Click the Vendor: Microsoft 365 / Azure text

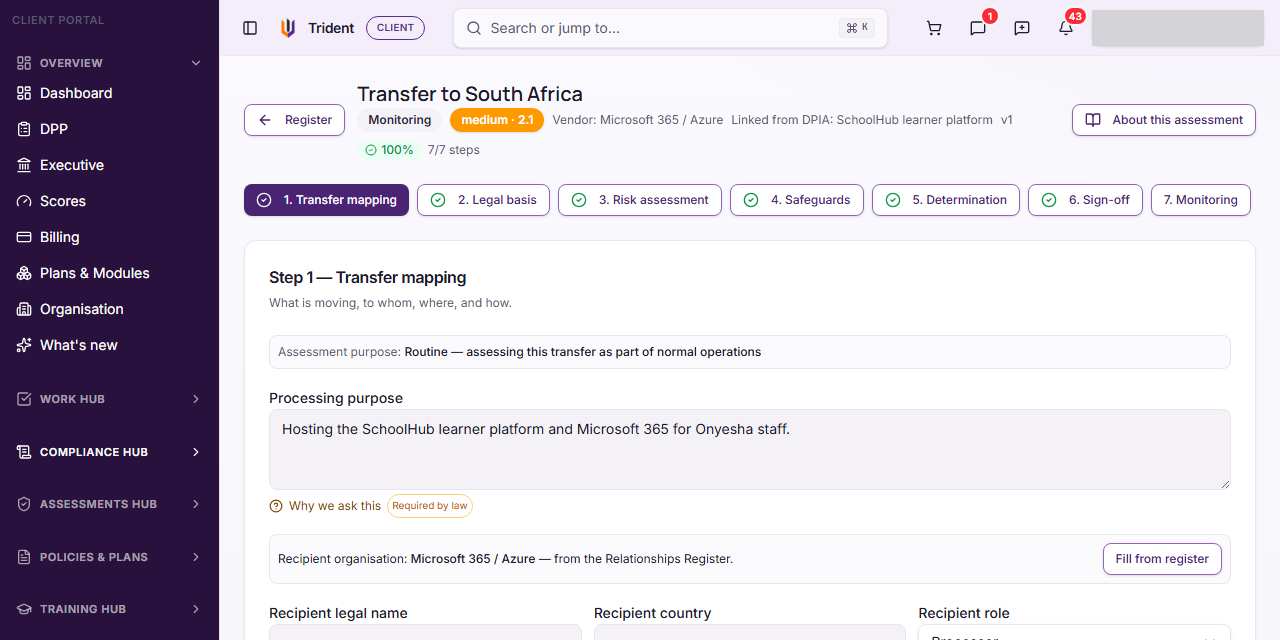pos(638,120)
